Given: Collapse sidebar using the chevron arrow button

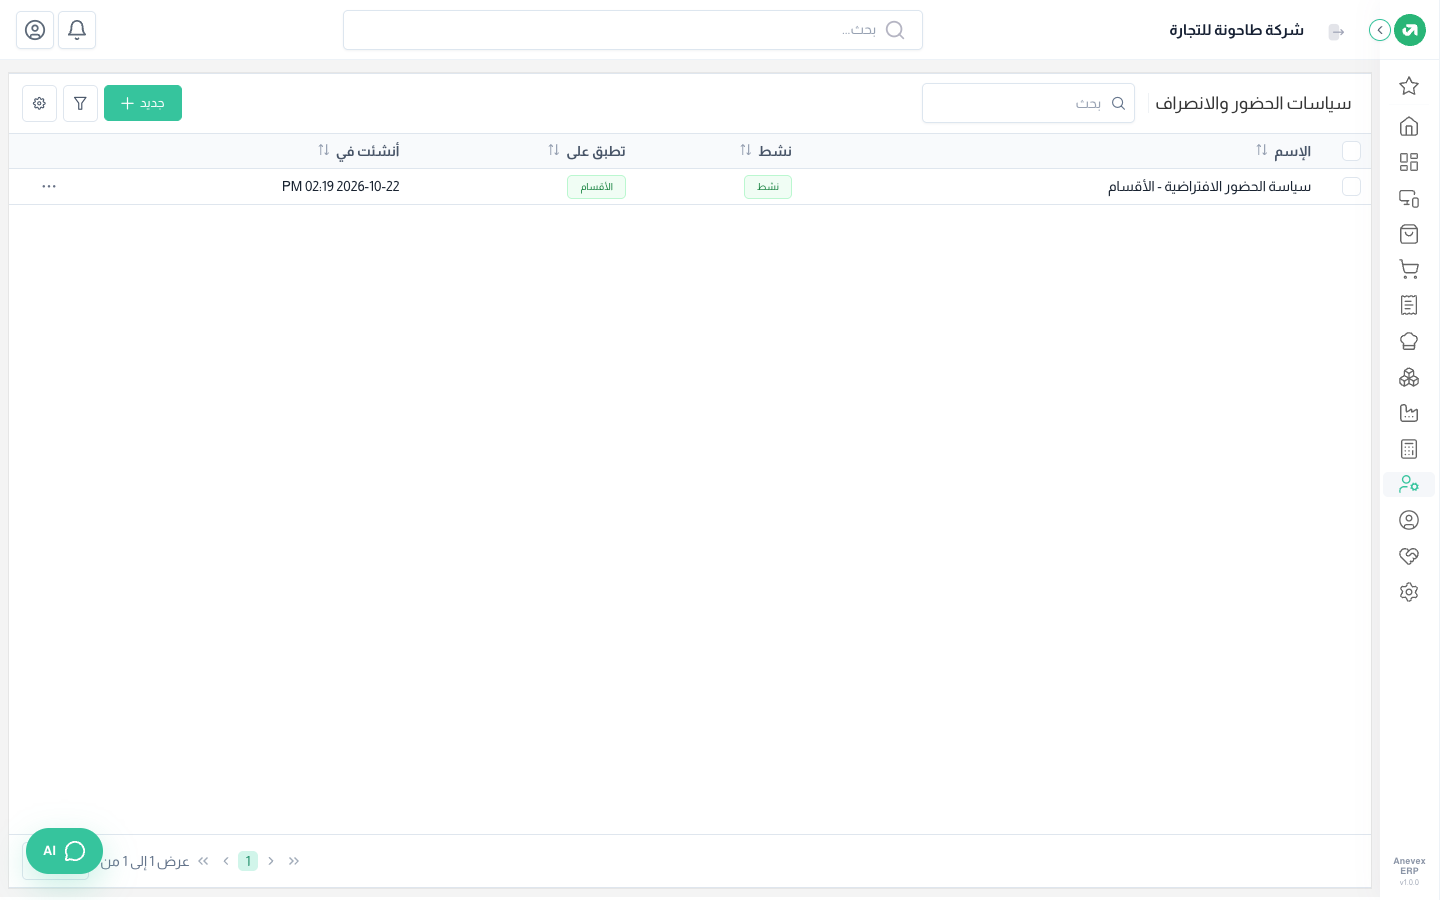Looking at the screenshot, I should tap(1380, 30).
